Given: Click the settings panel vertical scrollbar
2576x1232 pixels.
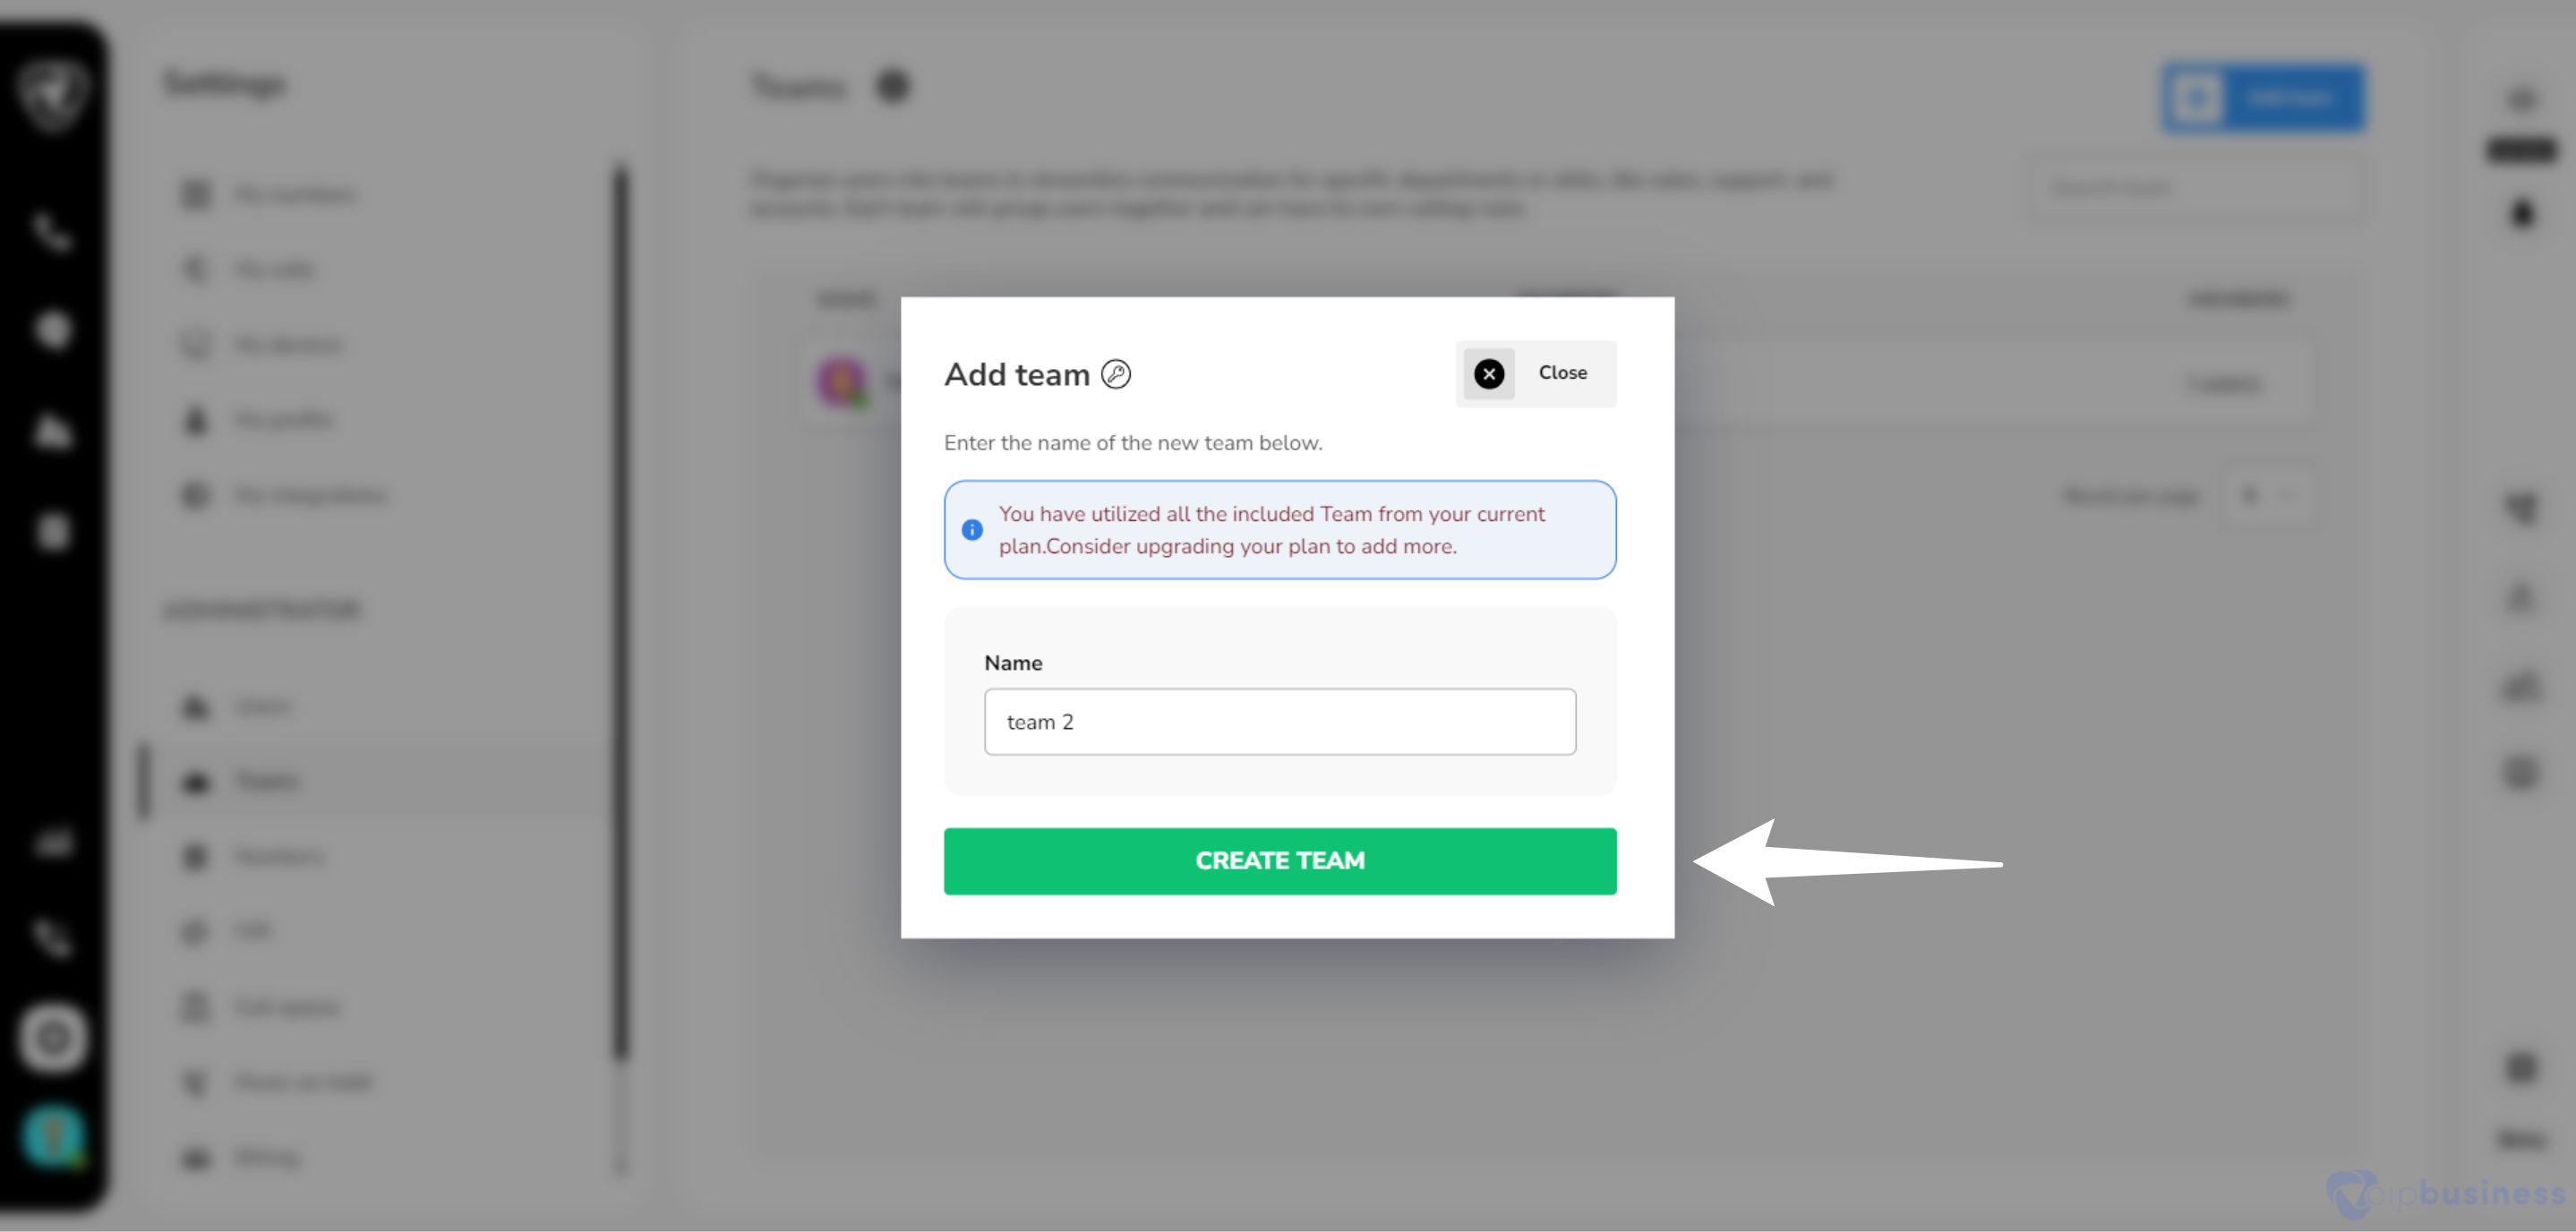Looking at the screenshot, I should 621,610.
